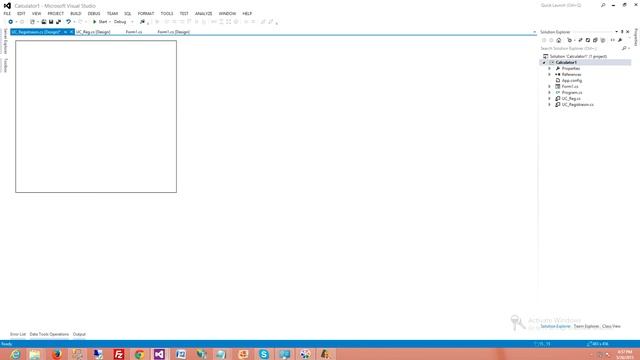
Task: Switch to the Team Explorer tab
Action: 586,326
